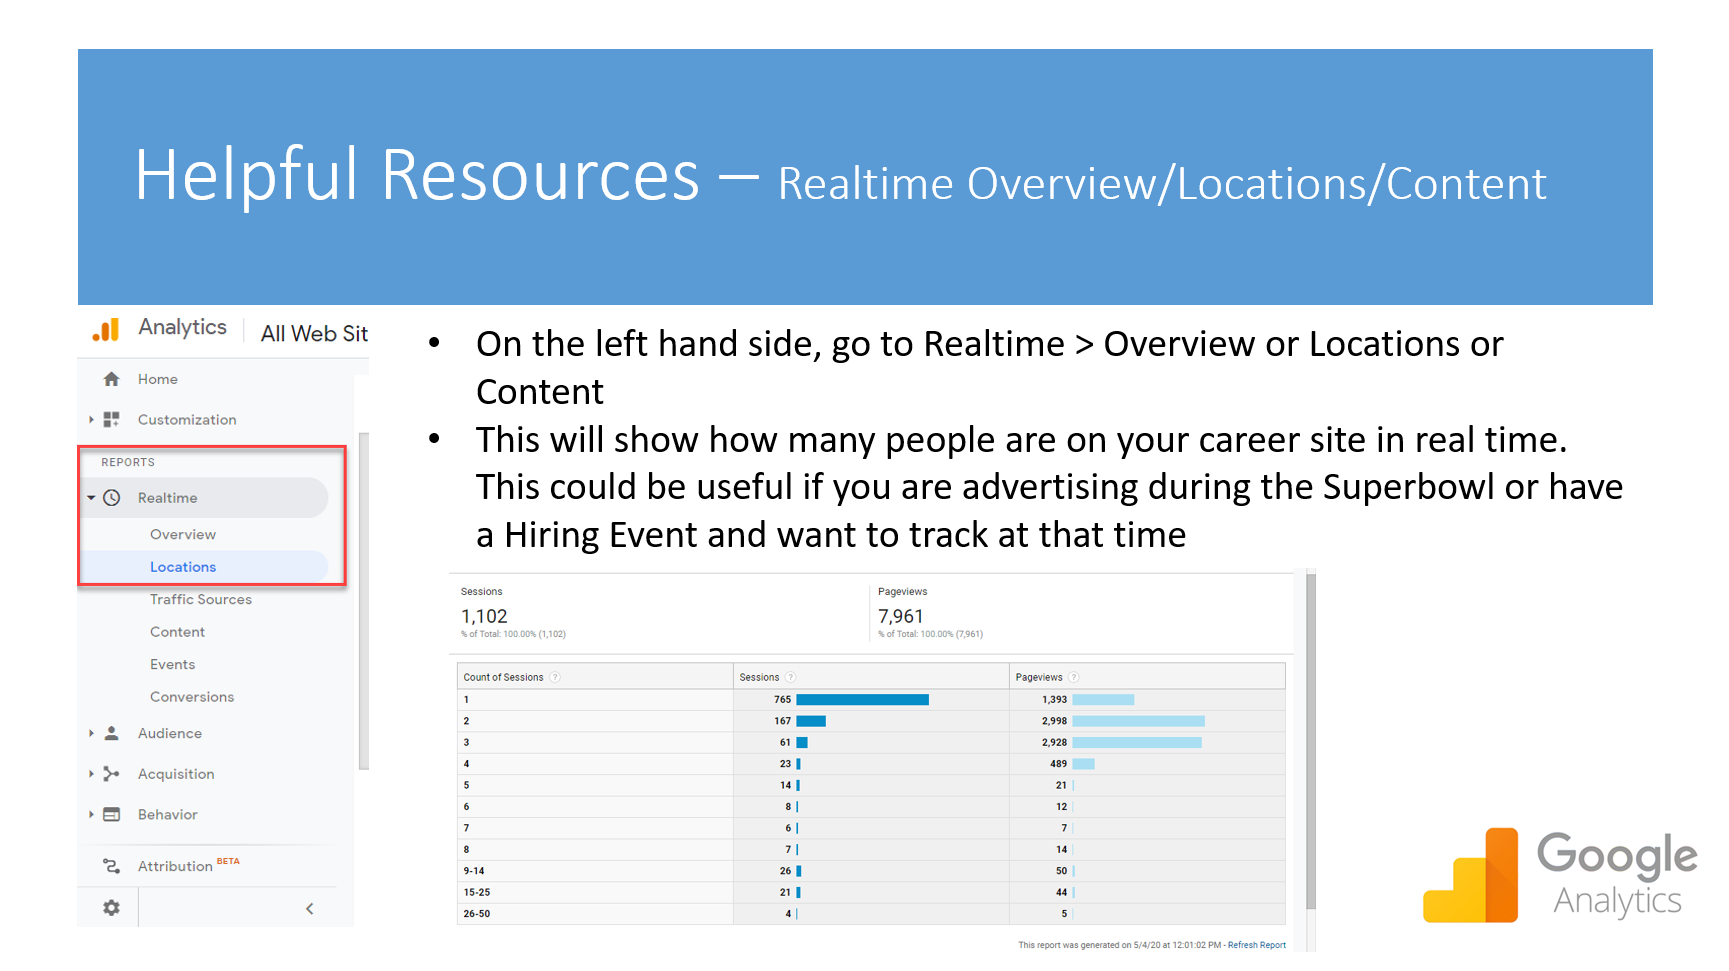Click the Acquisition icon
The image size is (1729, 971).
(111, 773)
